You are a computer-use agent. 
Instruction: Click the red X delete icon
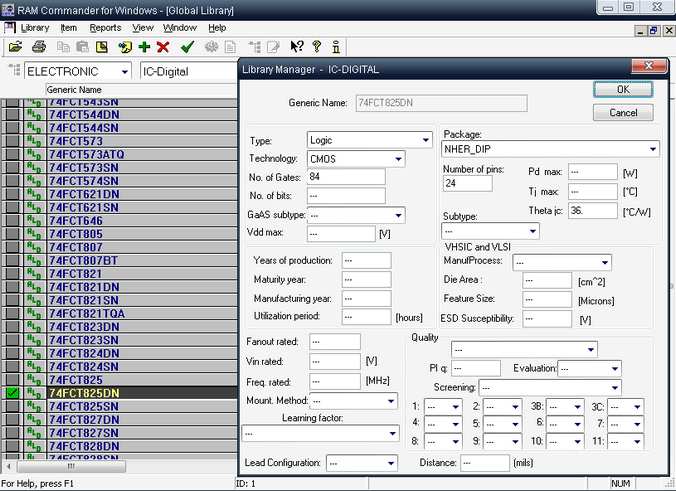(163, 47)
